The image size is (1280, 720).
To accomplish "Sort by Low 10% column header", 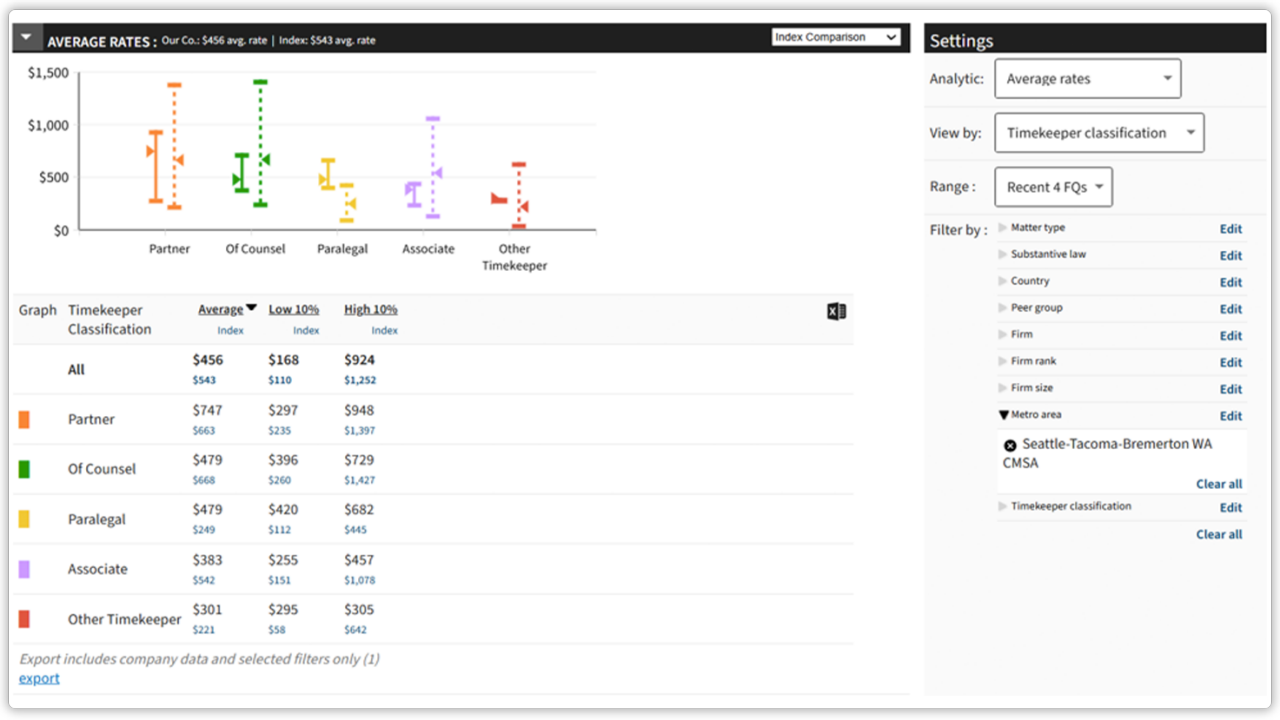I will [x=293, y=309].
